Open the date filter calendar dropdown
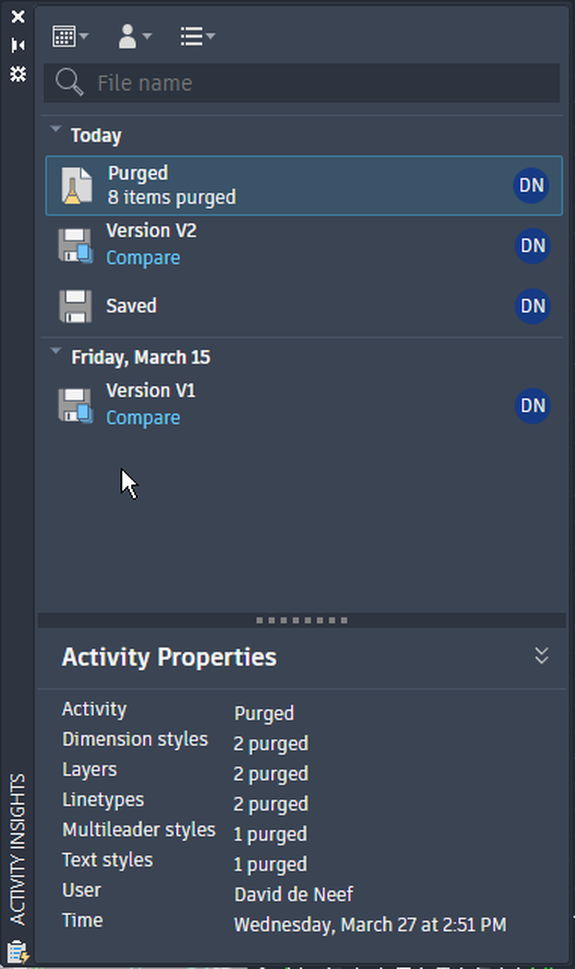 click(70, 36)
